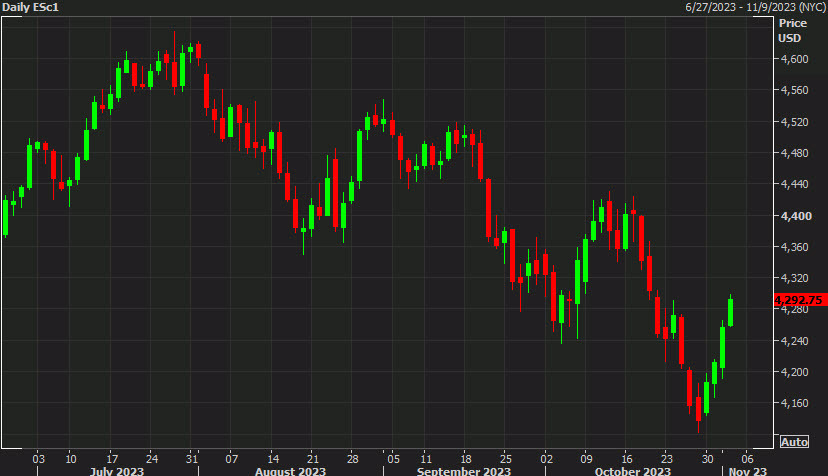Click the date range 6/27/2023 - 11/9/2023 (NYC)
Screen dimensions: 828x476
tap(756, 7)
